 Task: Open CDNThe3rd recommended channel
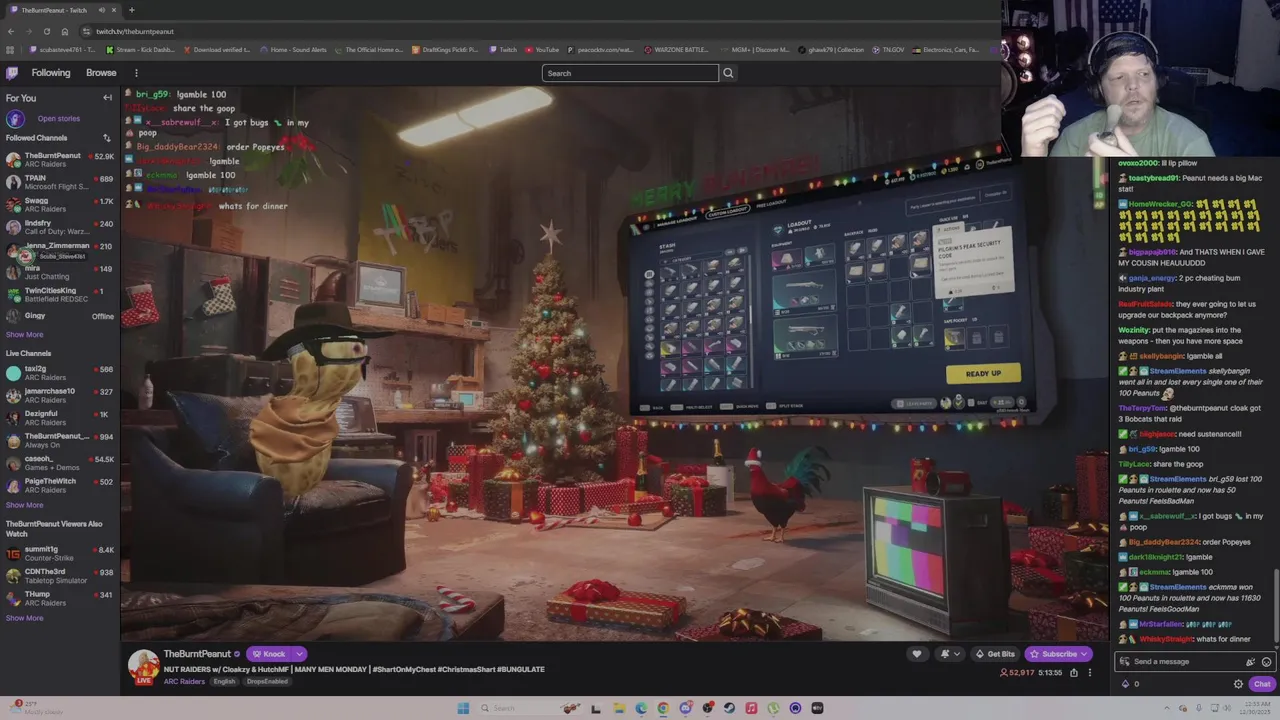[x=60, y=576]
